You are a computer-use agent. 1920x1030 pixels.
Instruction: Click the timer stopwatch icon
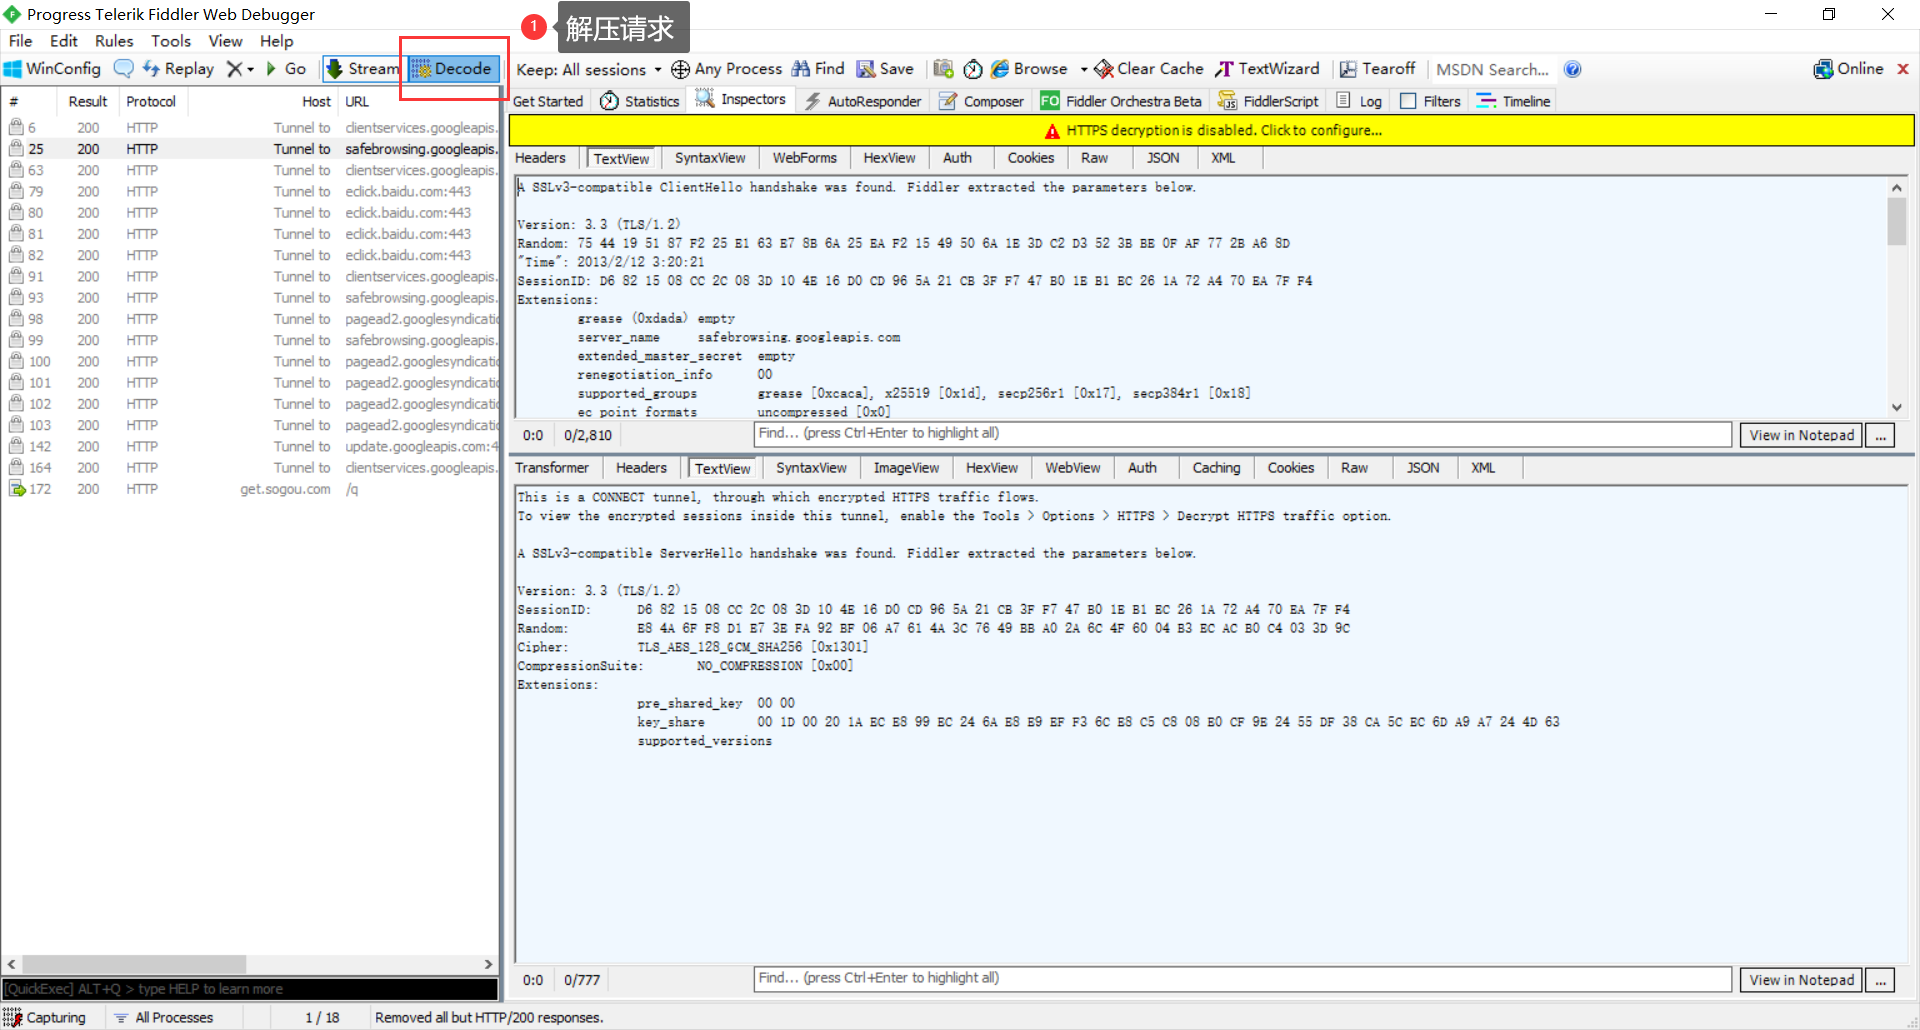[x=973, y=69]
